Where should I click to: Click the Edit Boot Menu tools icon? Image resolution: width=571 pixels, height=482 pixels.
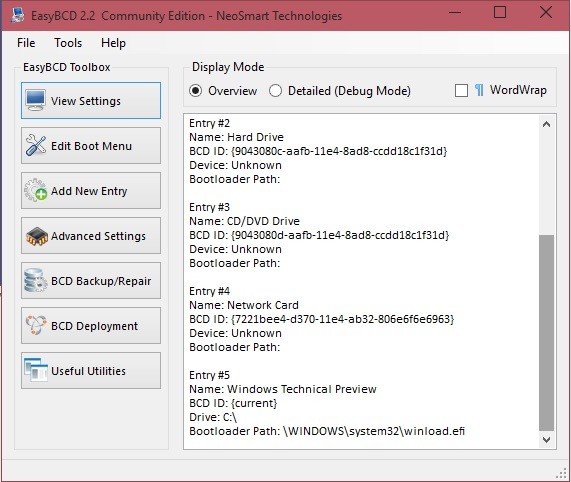(x=36, y=145)
